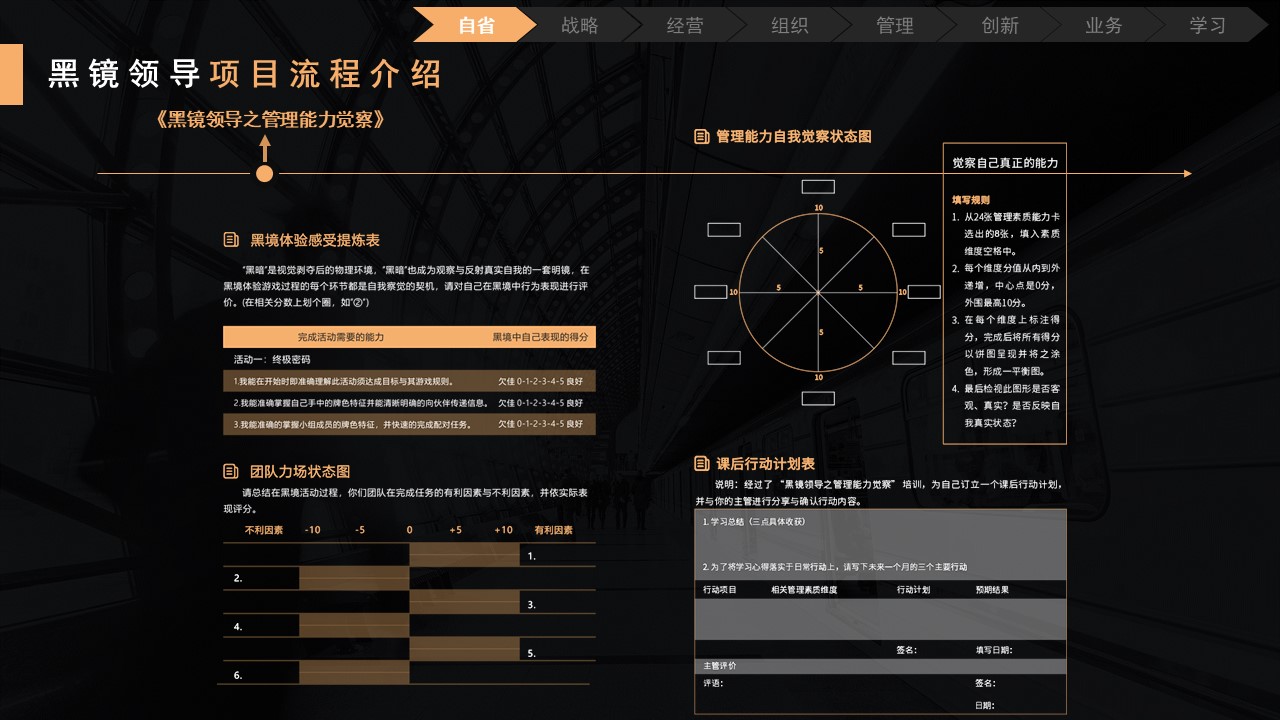
Task: Click the icon beside 黑境体验感受提炼表 heading
Action: coord(231,240)
